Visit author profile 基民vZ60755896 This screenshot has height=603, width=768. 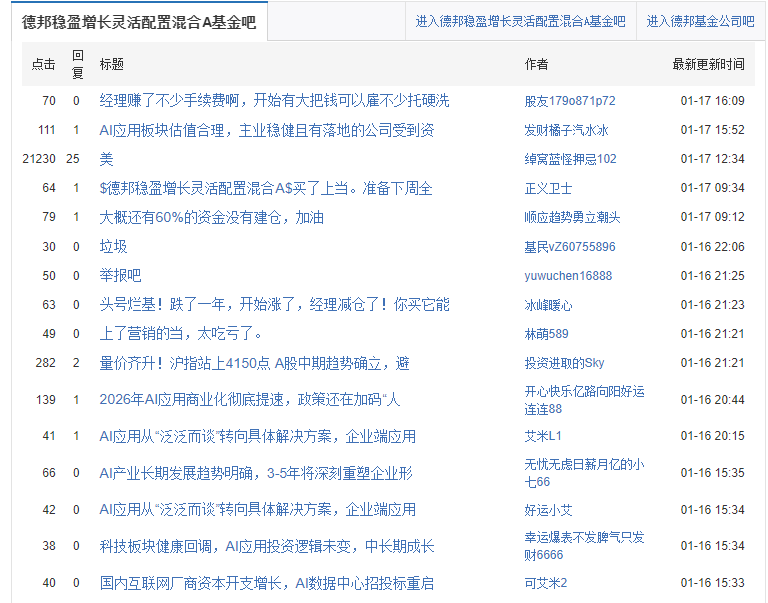pyautogui.click(x=570, y=246)
